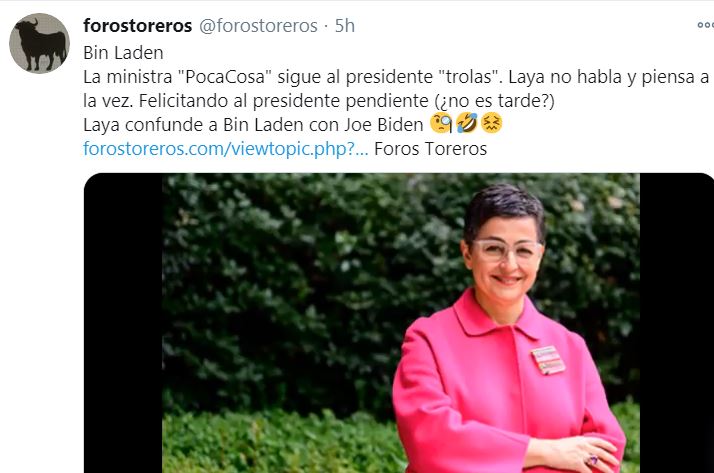Click the line 'Laya confunde a Bin Laden con Joe Biden'
Viewport: 714px width, 473px height.
[253, 125]
